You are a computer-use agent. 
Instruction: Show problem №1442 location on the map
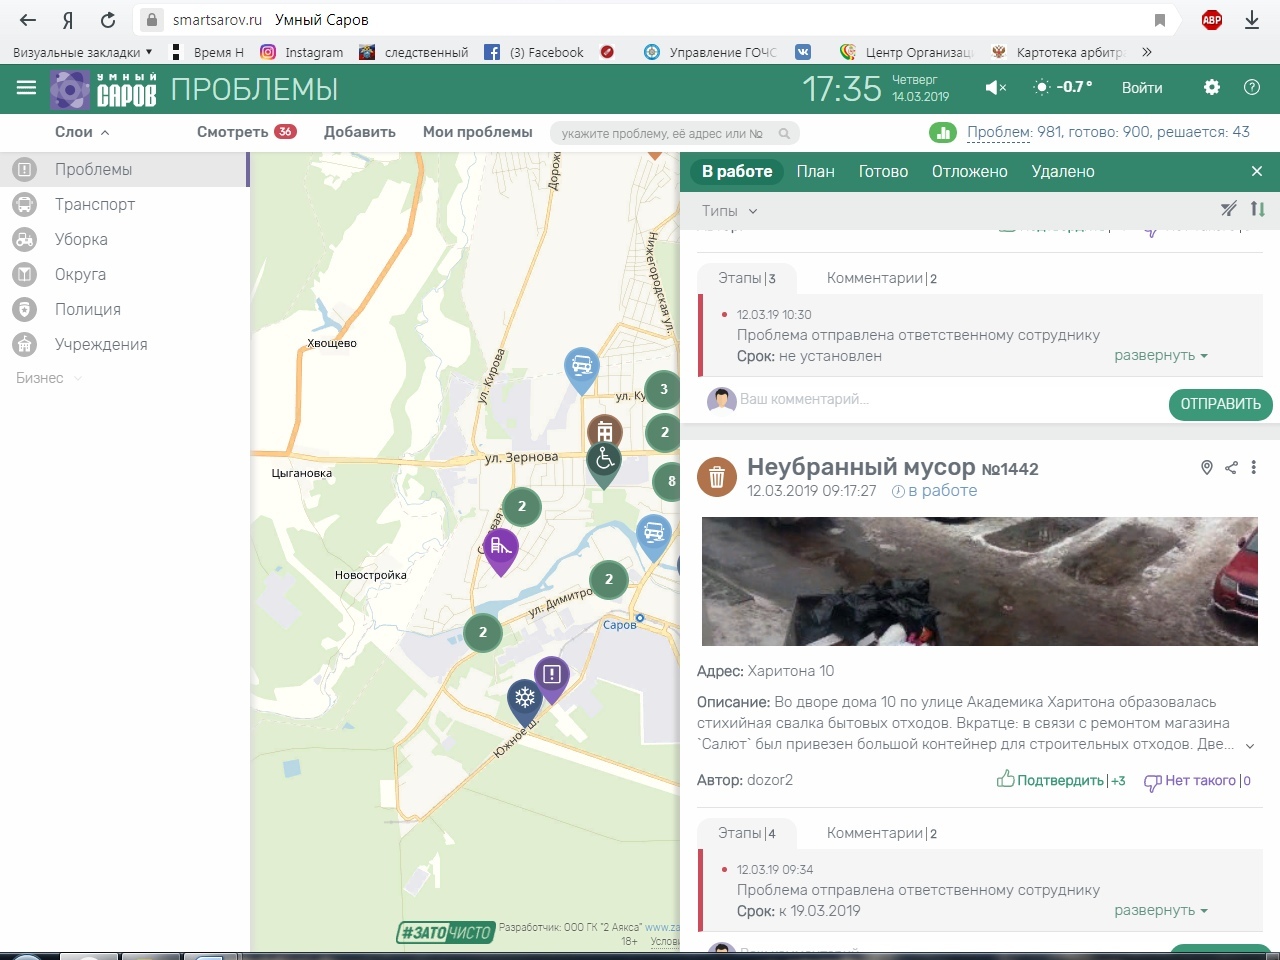click(1207, 468)
